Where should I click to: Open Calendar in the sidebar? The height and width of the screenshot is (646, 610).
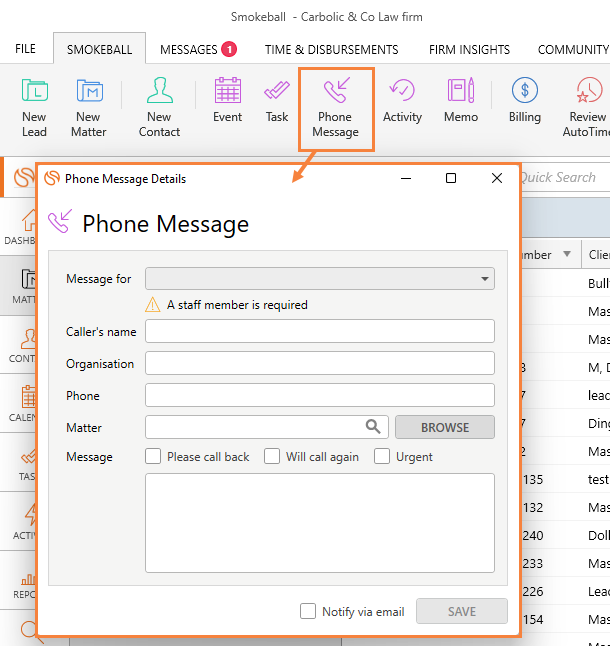(19, 404)
